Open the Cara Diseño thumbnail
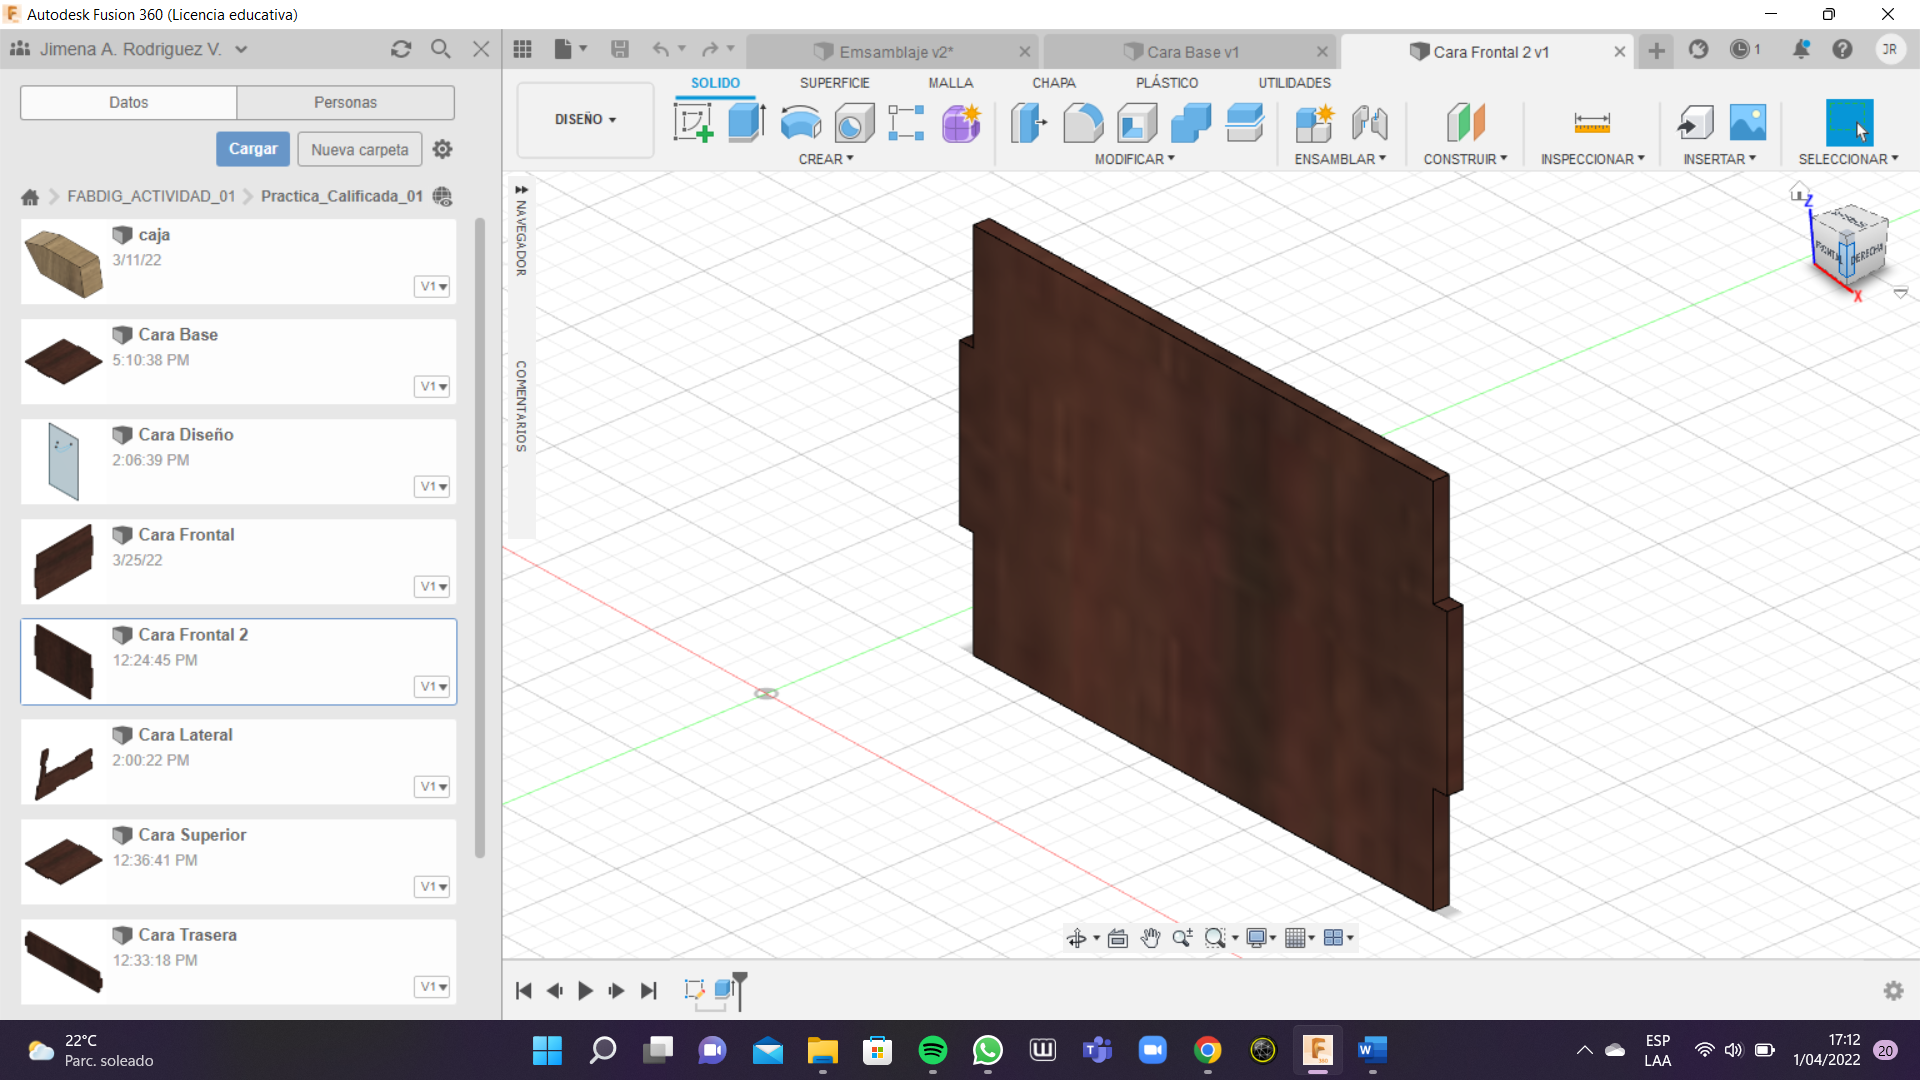 pos(63,461)
